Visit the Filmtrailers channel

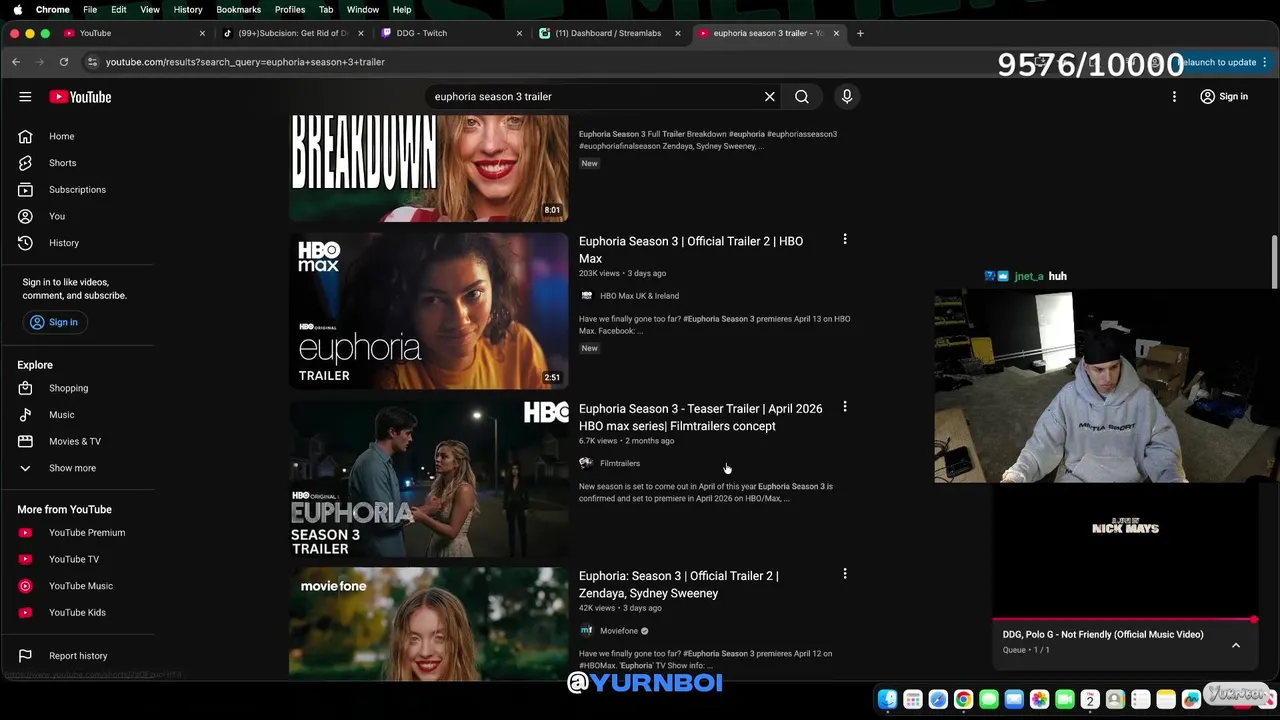tap(620, 463)
